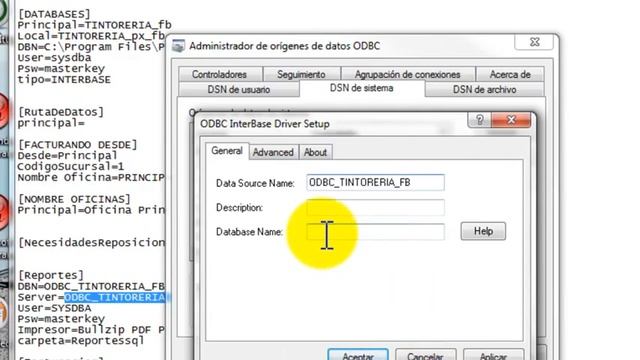Click the Aplicar button
The height and width of the screenshot is (360, 640).
(x=493, y=355)
